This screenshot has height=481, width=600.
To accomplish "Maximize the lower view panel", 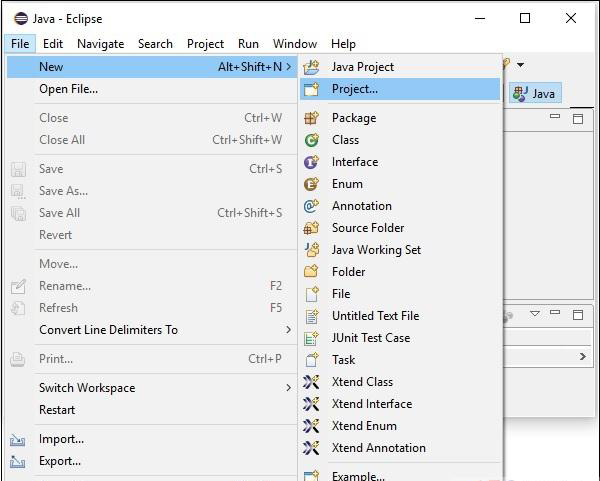I will (x=578, y=315).
